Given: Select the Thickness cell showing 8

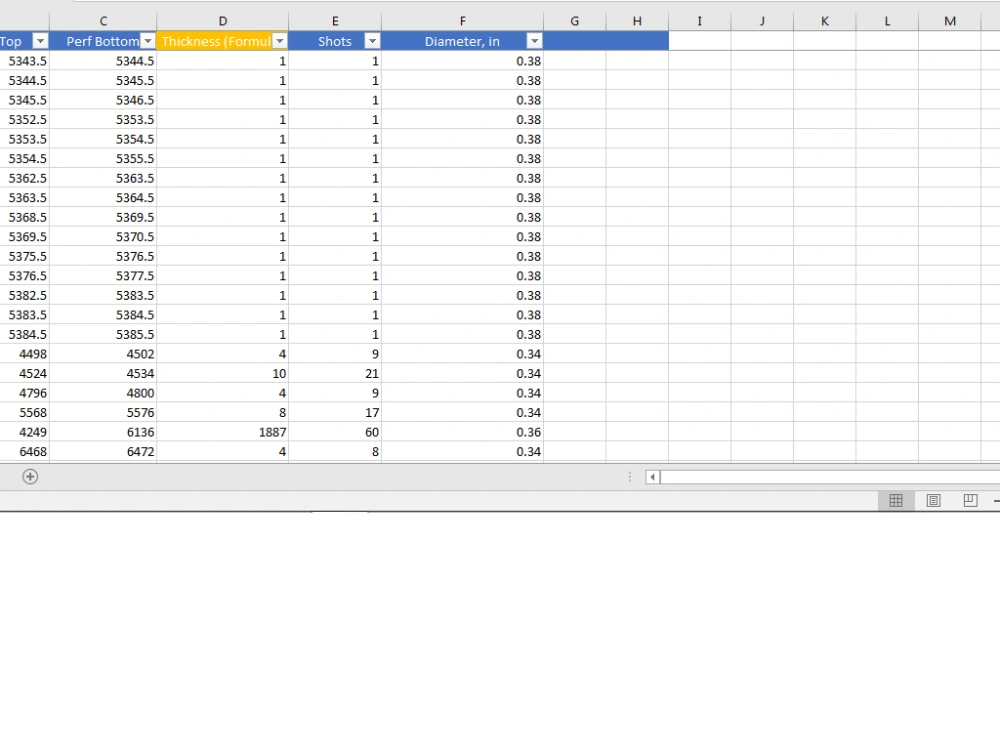Looking at the screenshot, I should (x=223, y=413).
